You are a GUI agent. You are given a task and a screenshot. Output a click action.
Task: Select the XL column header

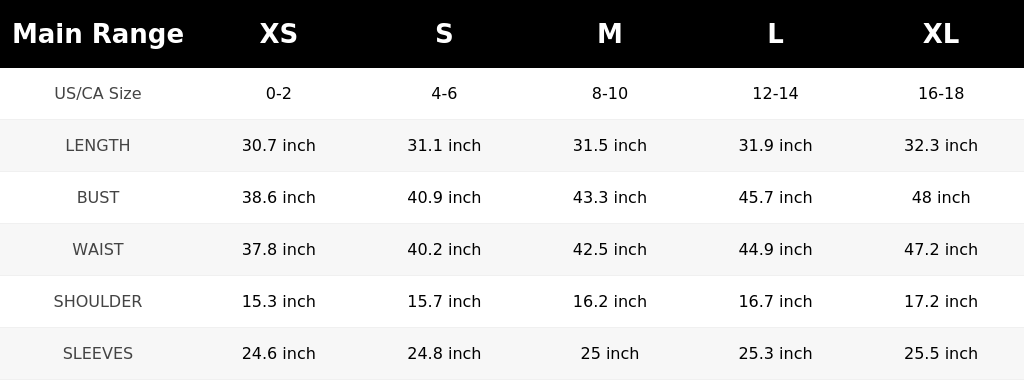pyautogui.click(x=941, y=34)
